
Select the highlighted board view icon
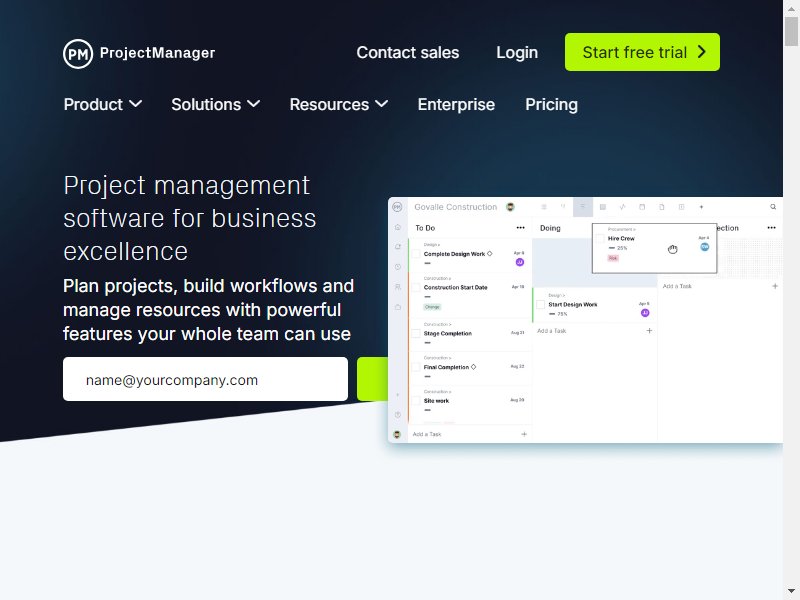(x=583, y=207)
